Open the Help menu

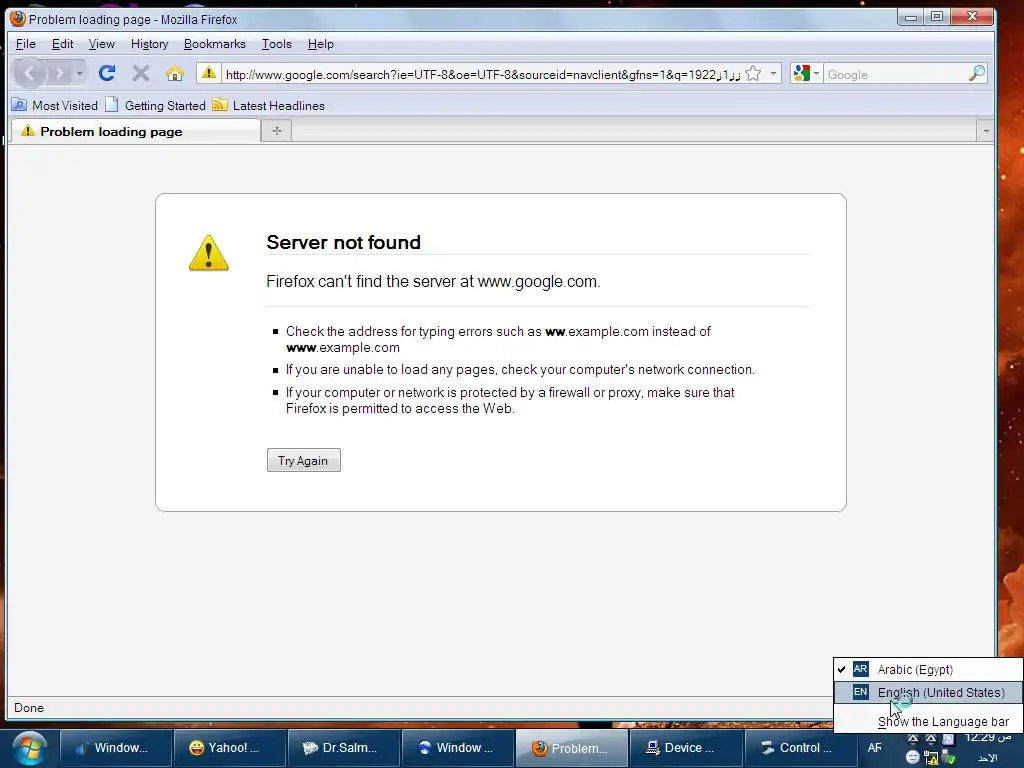click(x=320, y=44)
